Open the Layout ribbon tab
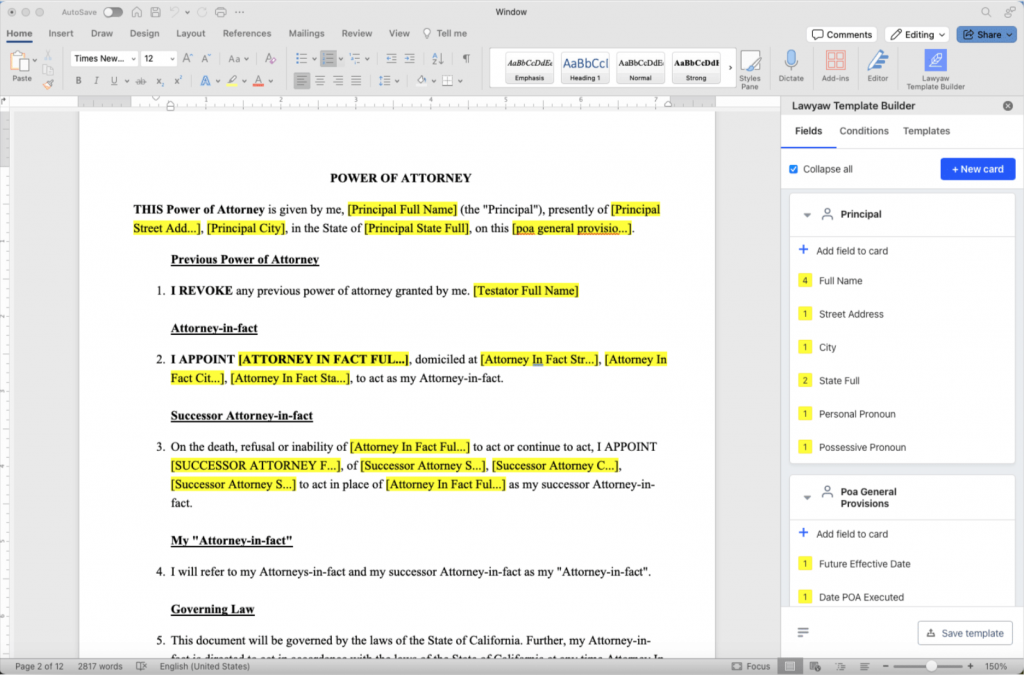Viewport: 1024px width, 675px height. tap(191, 33)
